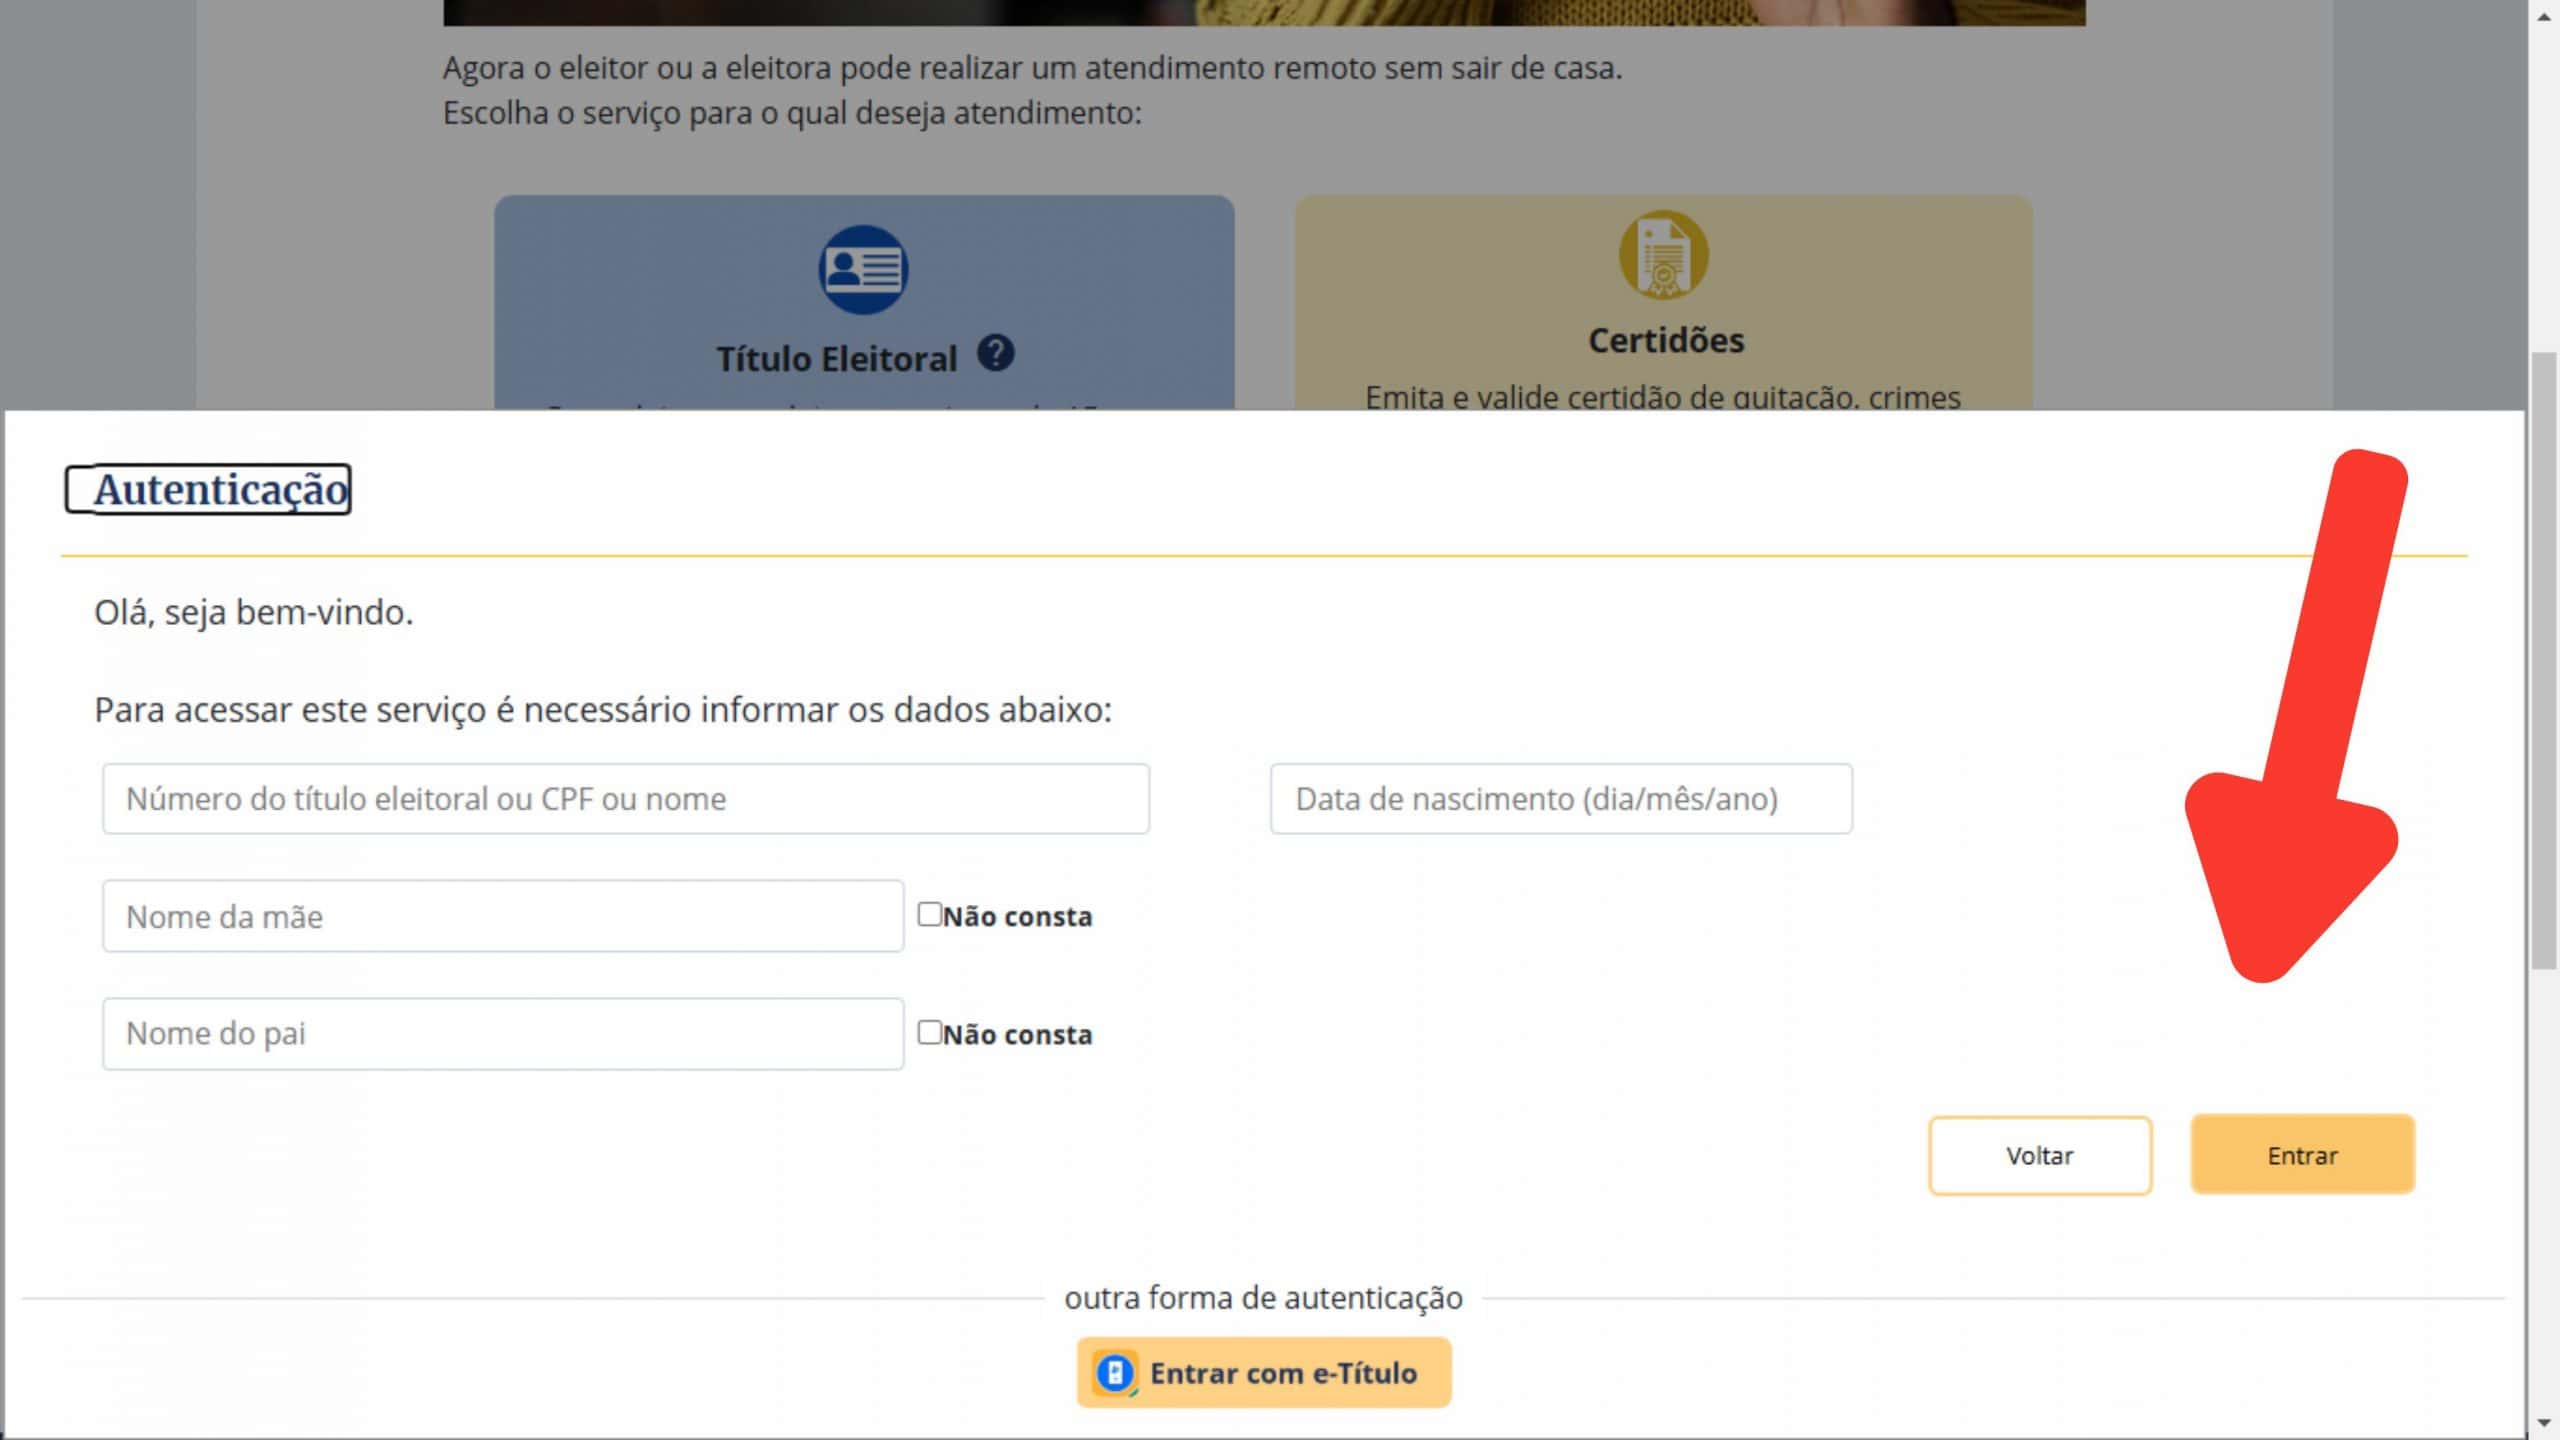Select the Título Eleitoral service card title

click(x=836, y=359)
